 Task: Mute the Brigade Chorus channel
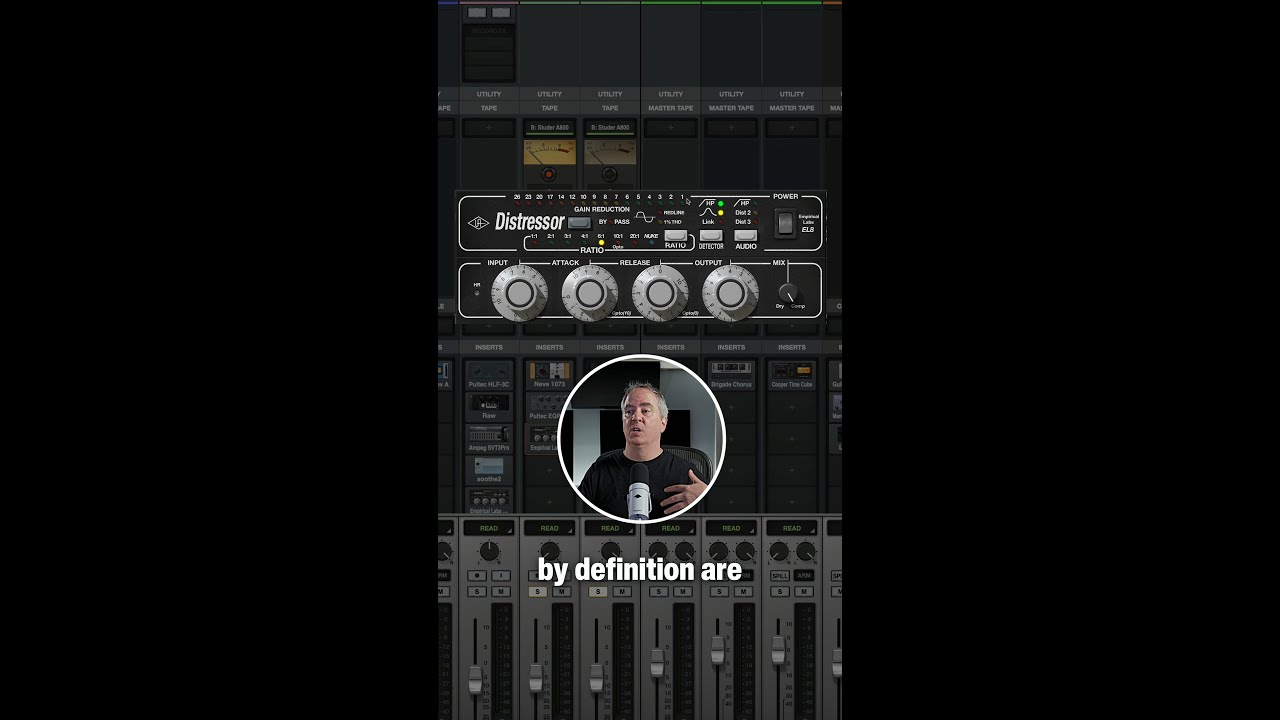pyautogui.click(x=743, y=592)
